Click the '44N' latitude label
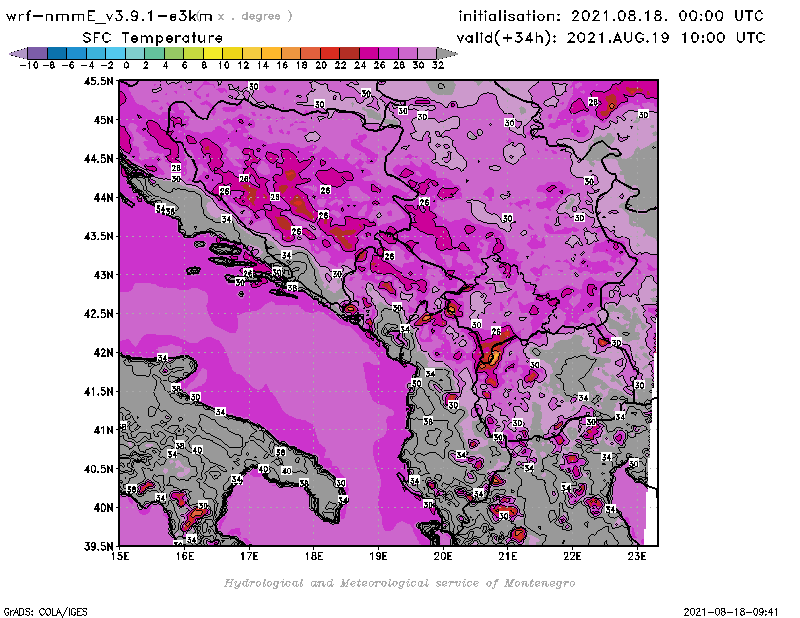 pos(103,197)
